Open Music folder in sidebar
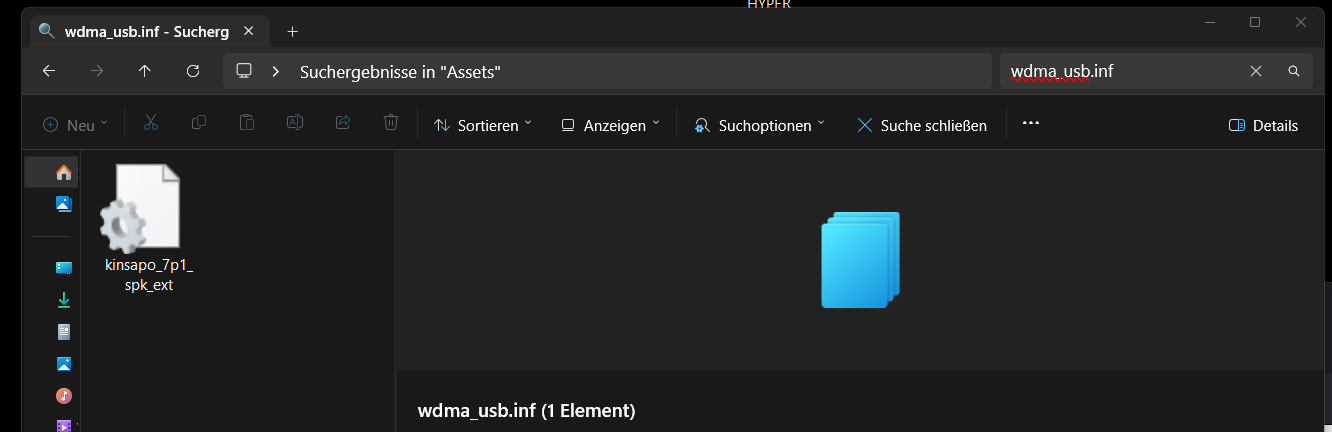This screenshot has width=1332, height=432. point(64,396)
